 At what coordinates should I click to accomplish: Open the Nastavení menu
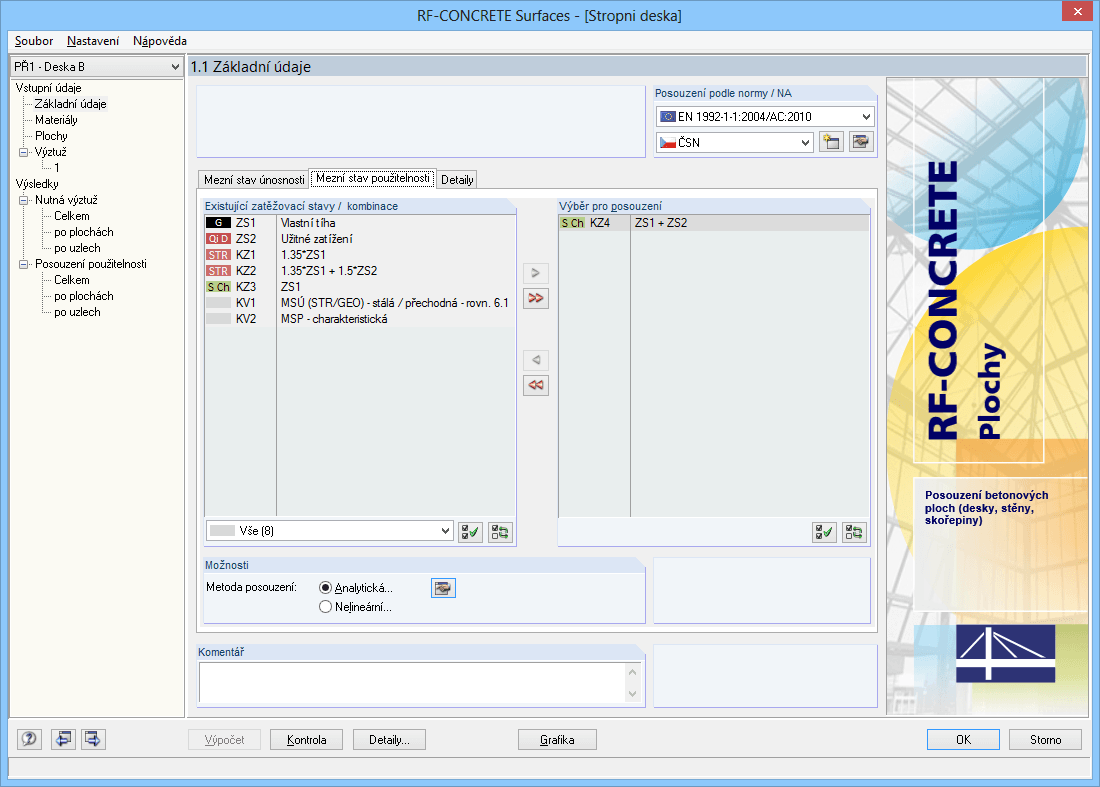click(x=93, y=41)
